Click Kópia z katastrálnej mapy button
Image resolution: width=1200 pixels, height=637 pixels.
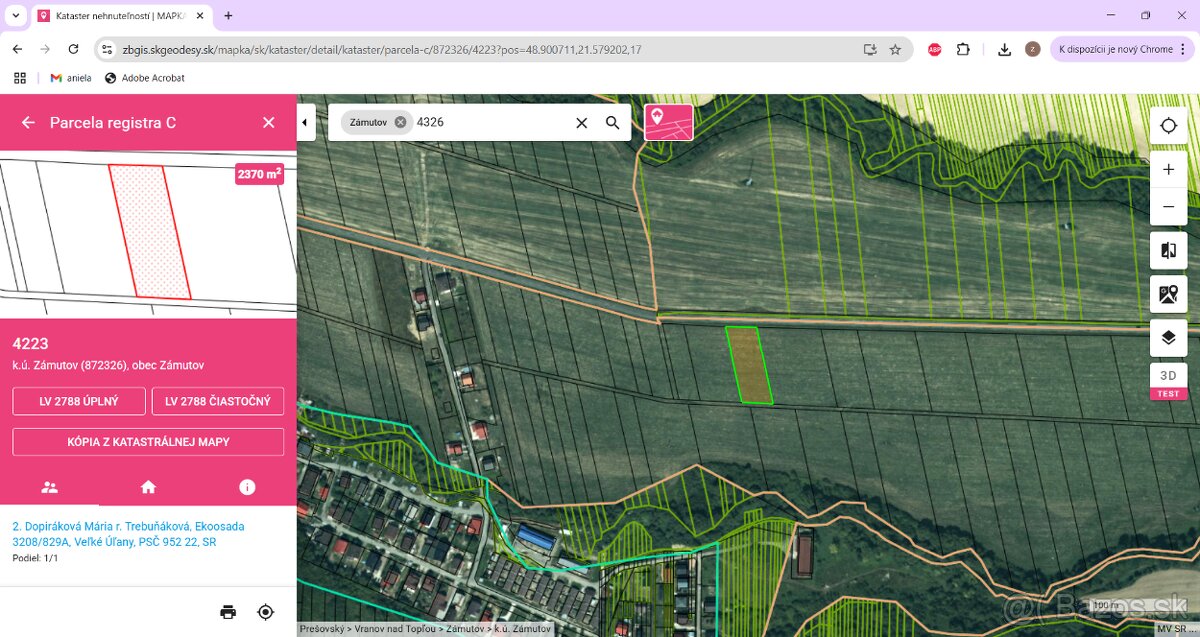pyautogui.click(x=148, y=442)
